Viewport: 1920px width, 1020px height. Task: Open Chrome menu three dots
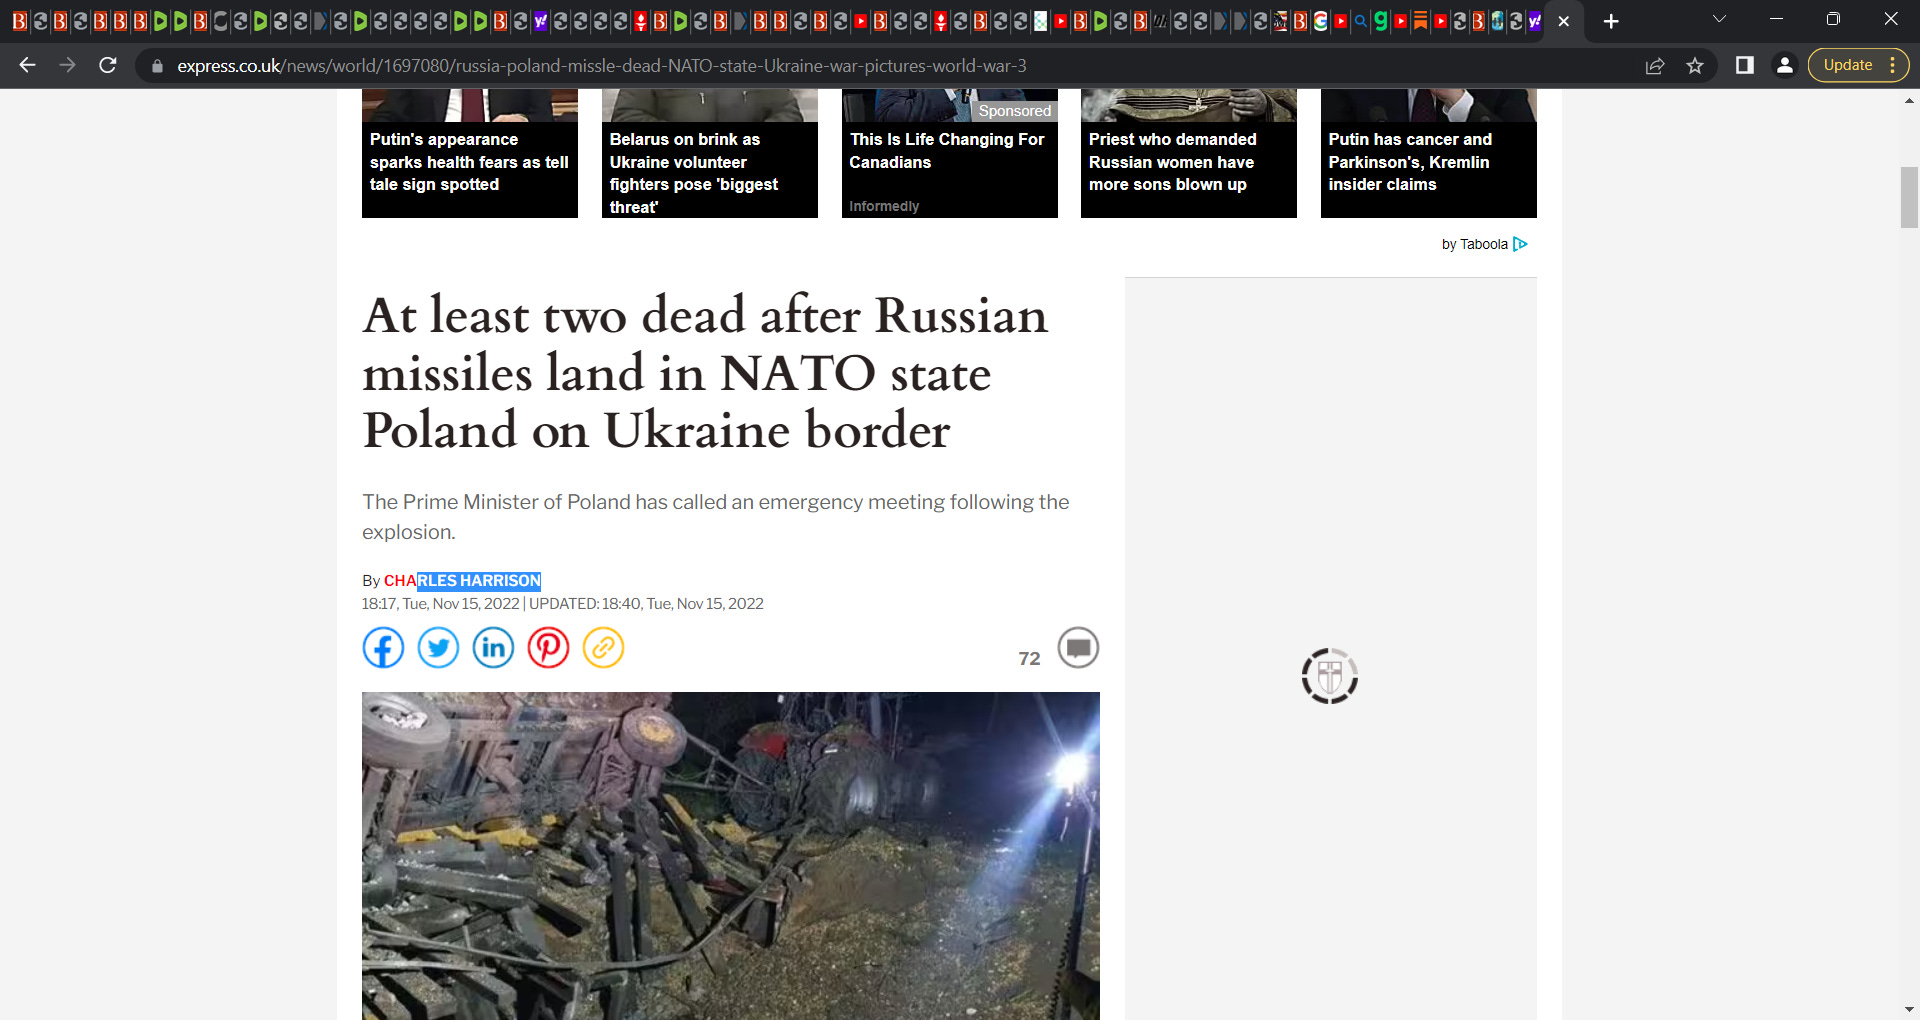tap(1893, 65)
